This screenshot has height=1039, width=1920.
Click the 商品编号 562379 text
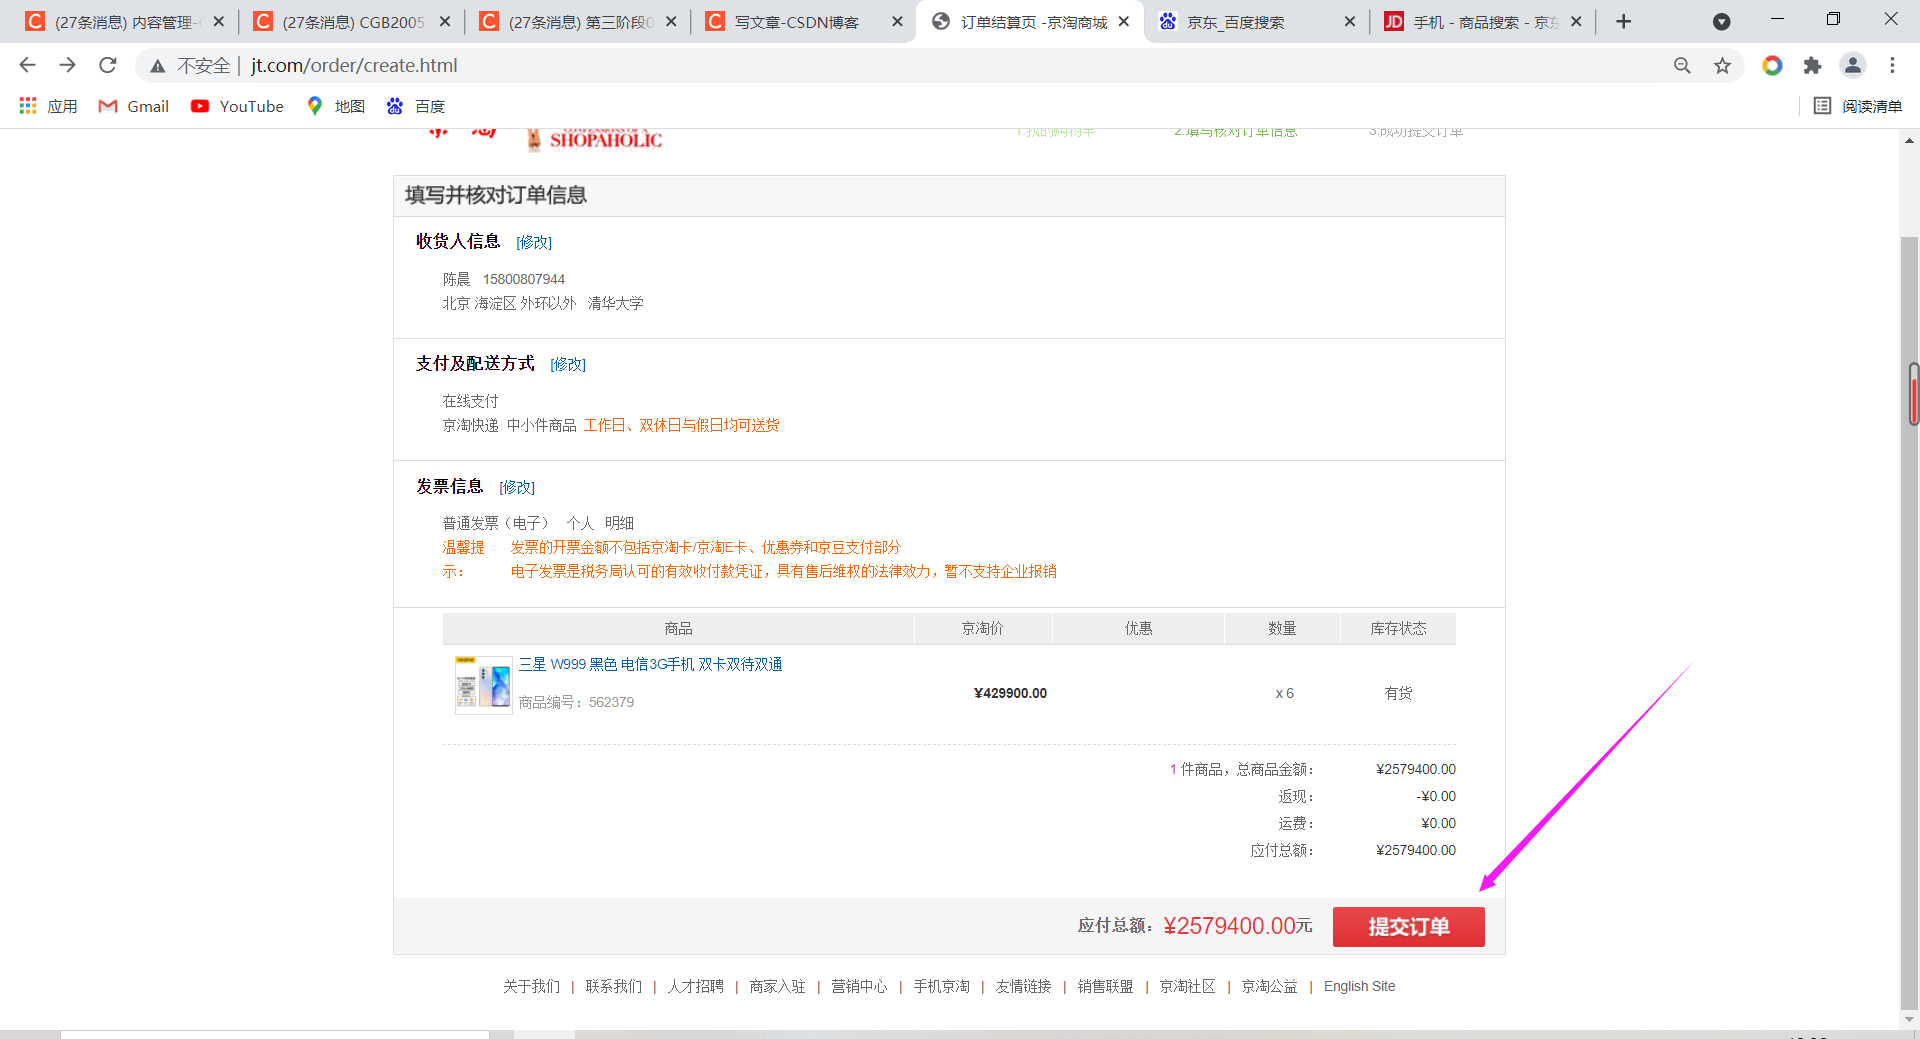[576, 702]
